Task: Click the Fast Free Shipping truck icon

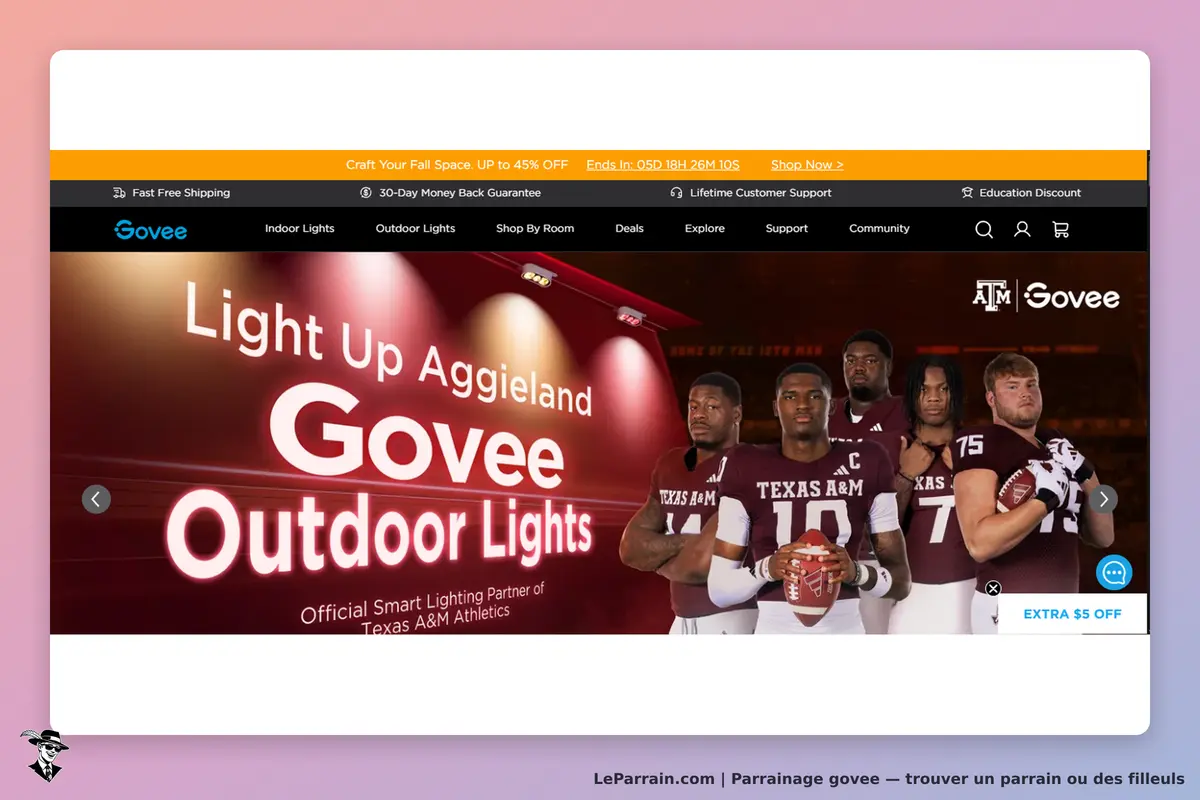Action: coord(120,193)
